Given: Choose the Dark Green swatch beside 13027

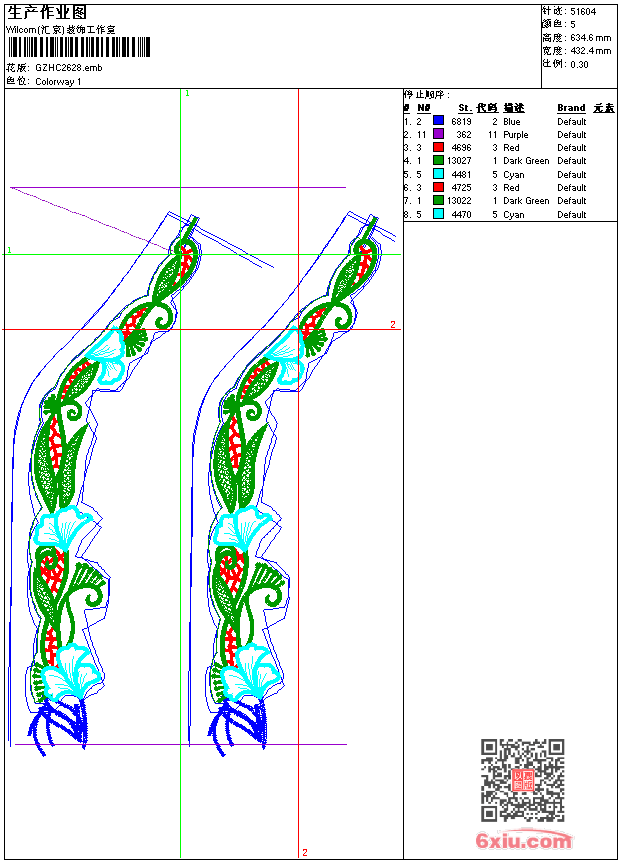Looking at the screenshot, I should tap(438, 160).
